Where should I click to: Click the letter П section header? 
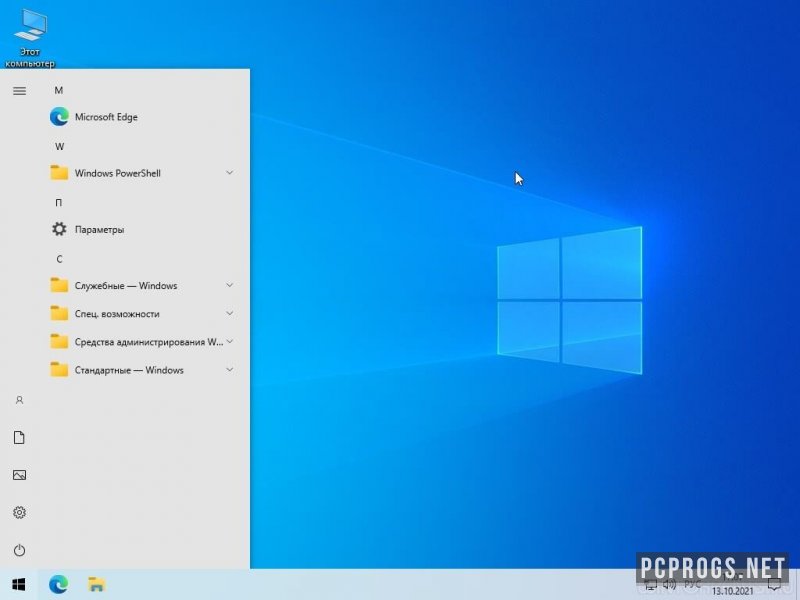click(x=59, y=203)
